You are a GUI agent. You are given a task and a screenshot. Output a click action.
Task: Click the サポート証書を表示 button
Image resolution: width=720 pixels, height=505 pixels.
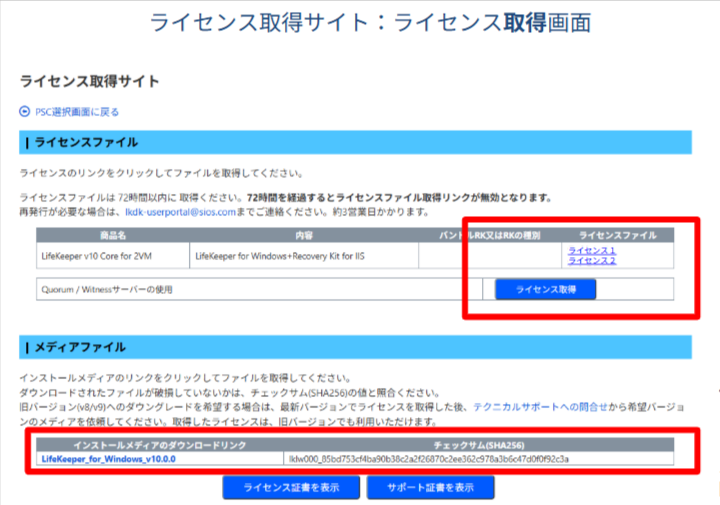[430, 488]
